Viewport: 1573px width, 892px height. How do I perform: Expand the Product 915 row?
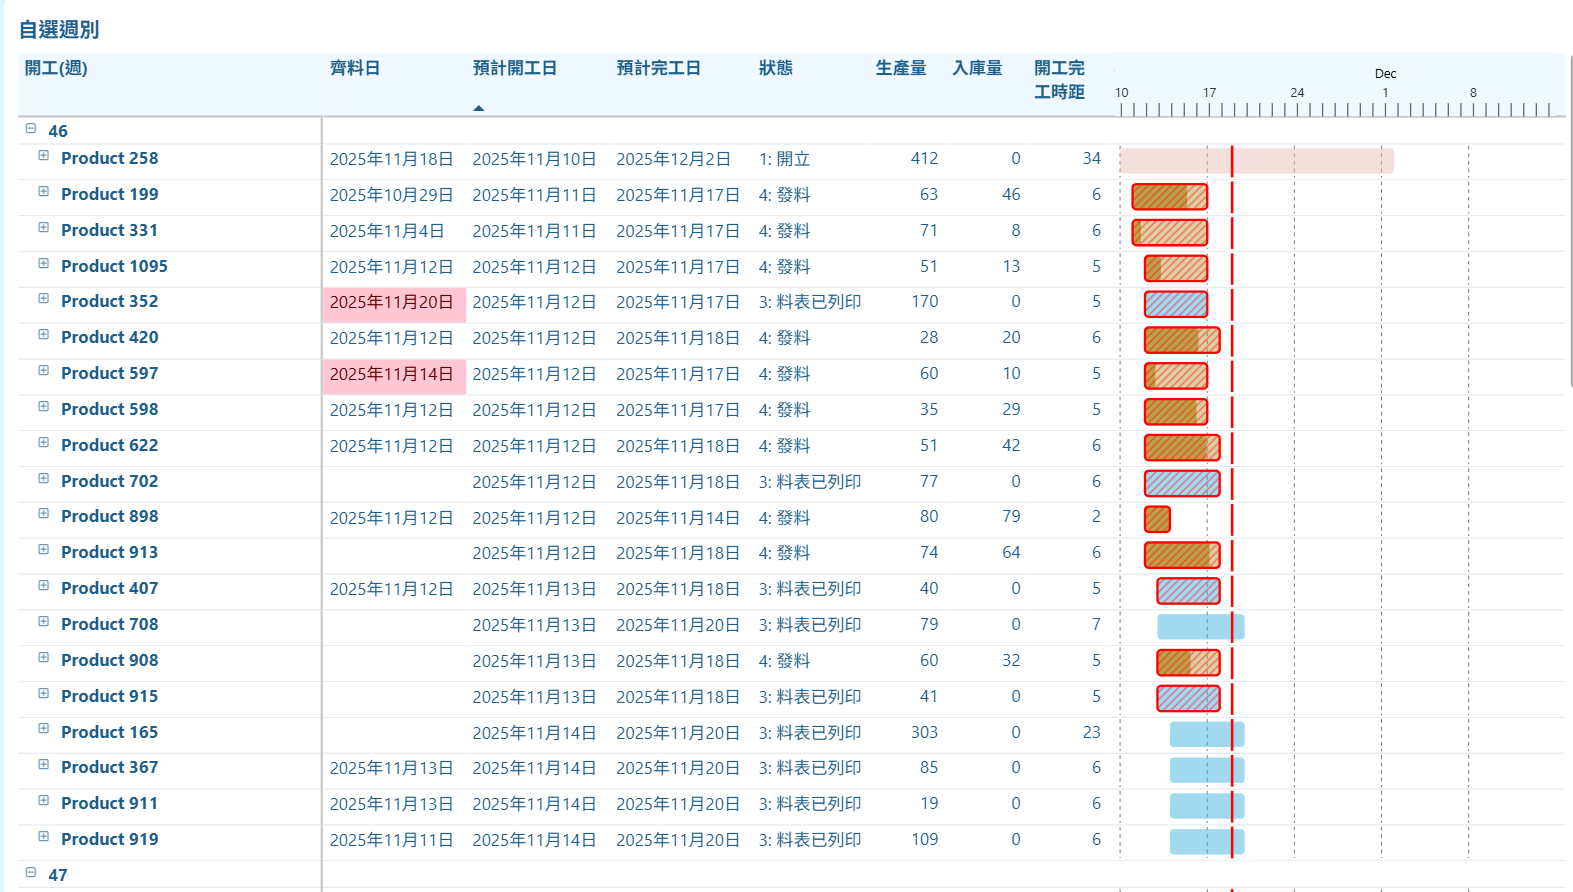[44, 694]
